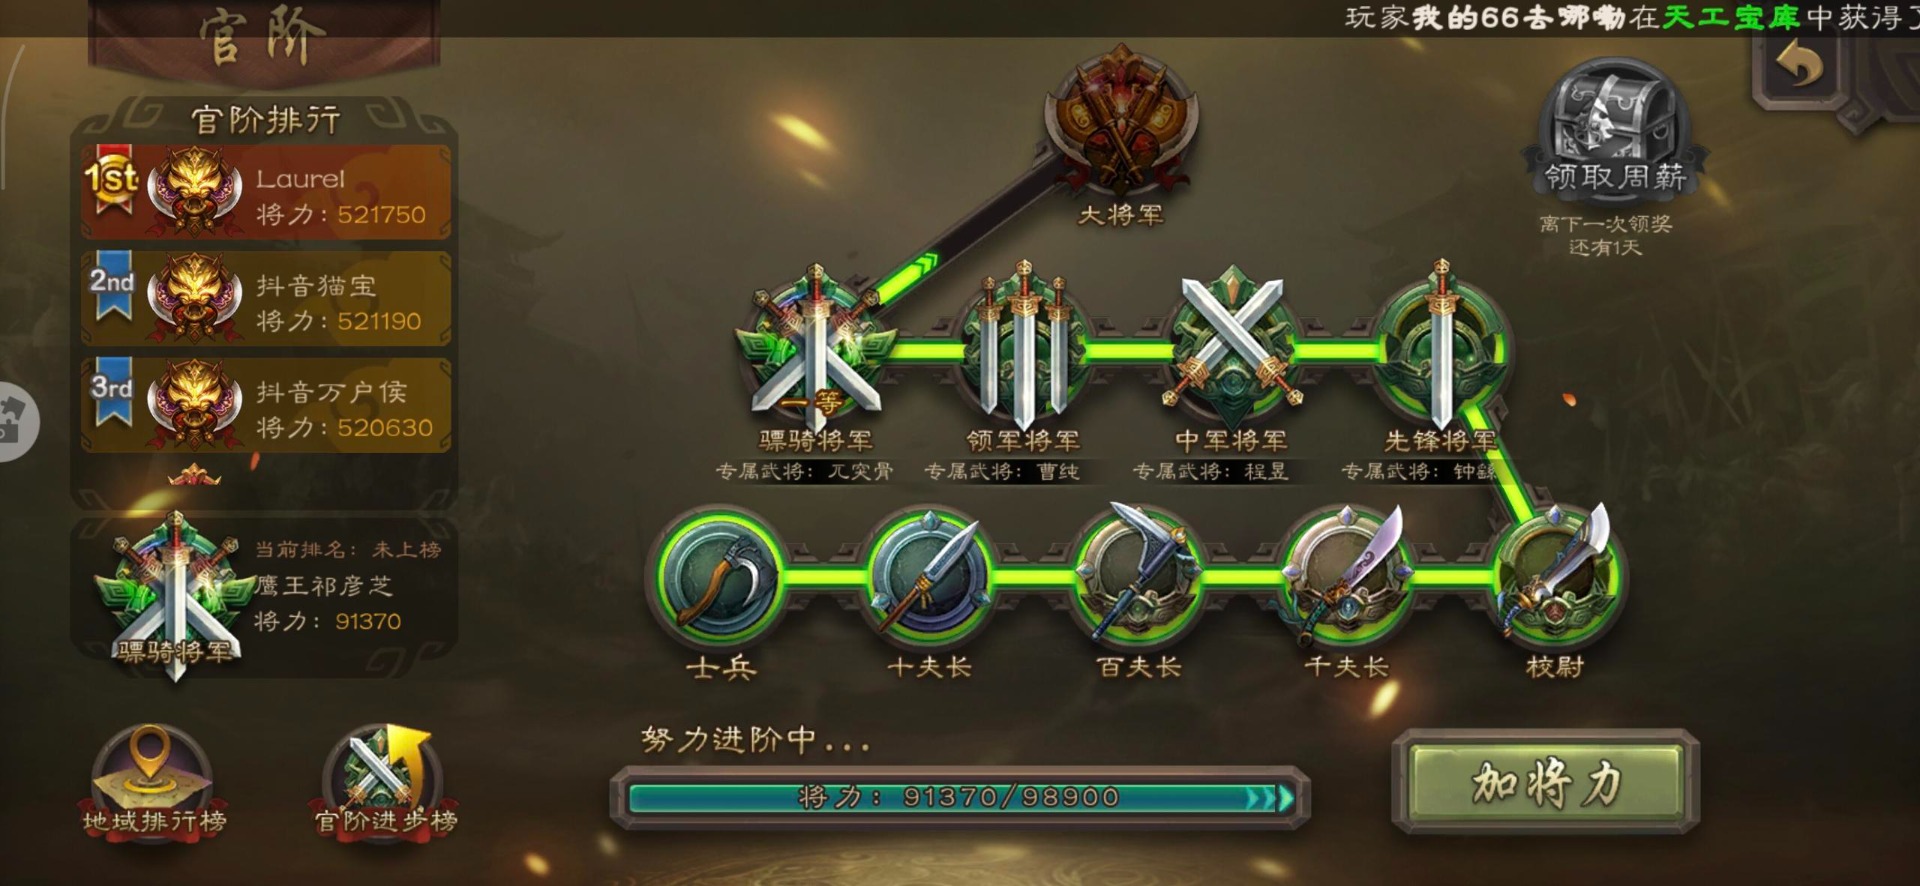View first place player Laurel entry
1920x886 pixels.
[x=266, y=192]
